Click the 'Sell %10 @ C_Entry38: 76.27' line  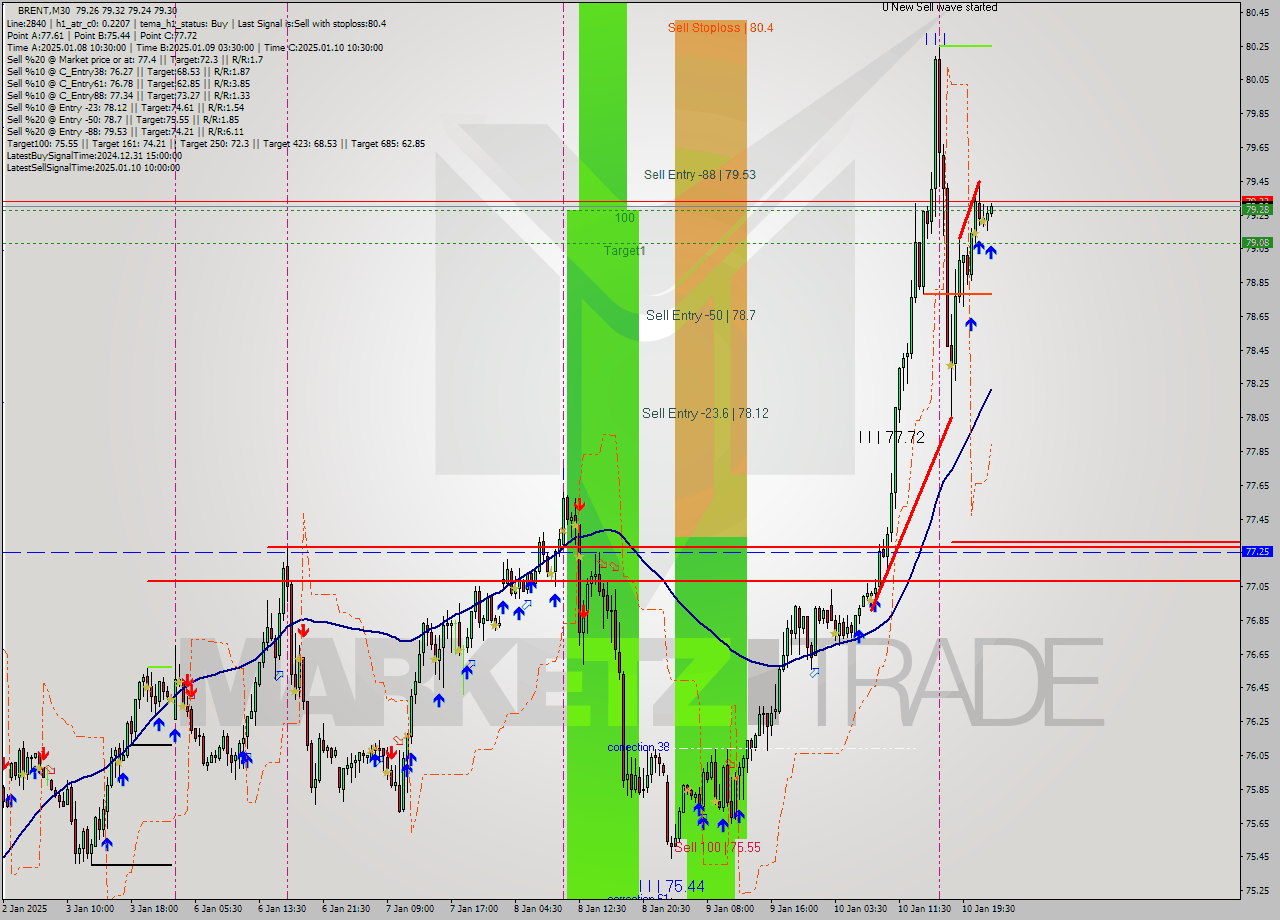click(128, 71)
